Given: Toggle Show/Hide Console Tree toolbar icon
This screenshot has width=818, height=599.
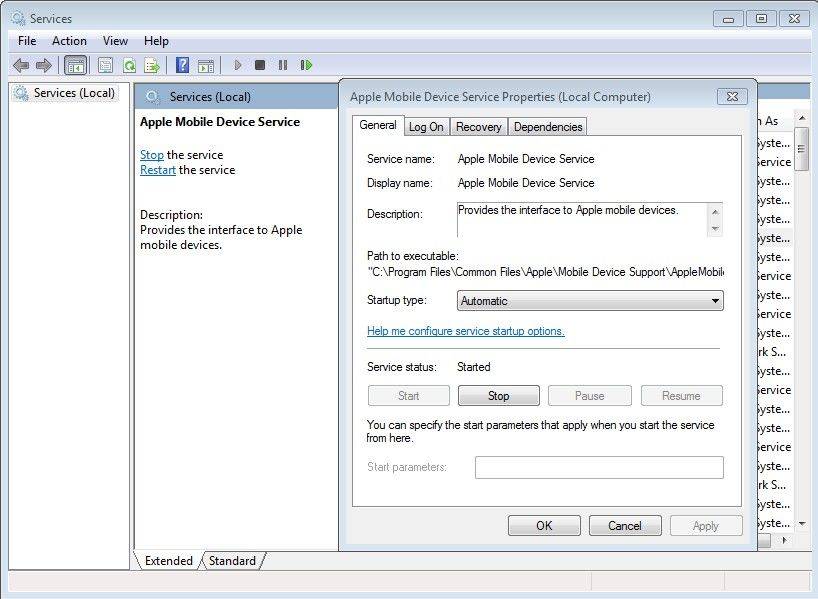Looking at the screenshot, I should click(x=75, y=66).
